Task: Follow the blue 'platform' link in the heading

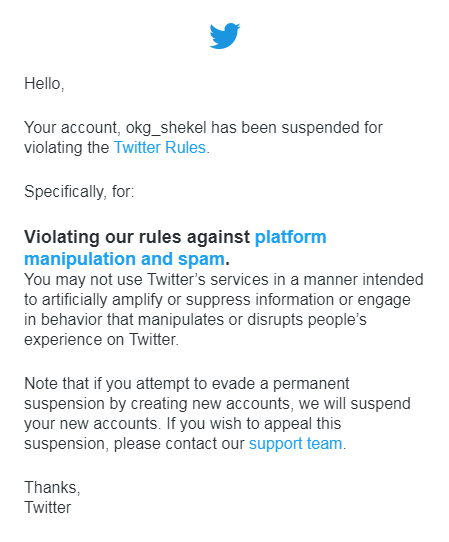Action: [290, 238]
